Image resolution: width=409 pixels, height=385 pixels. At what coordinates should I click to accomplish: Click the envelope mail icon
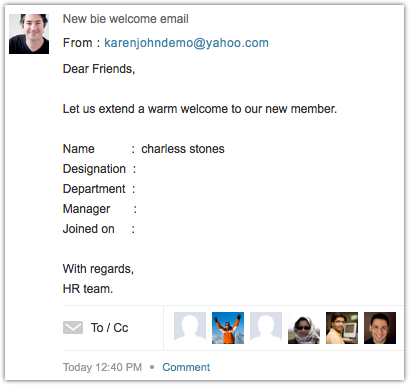(73, 328)
